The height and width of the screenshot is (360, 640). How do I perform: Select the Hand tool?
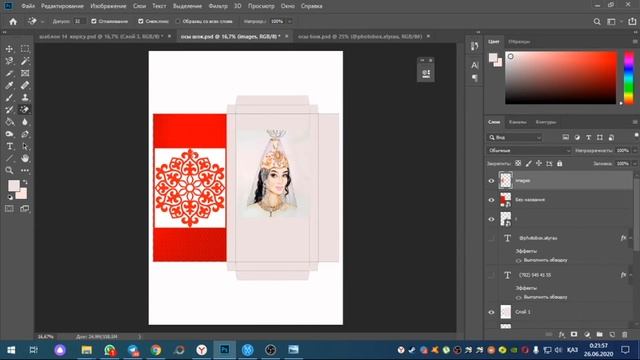tap(25, 158)
